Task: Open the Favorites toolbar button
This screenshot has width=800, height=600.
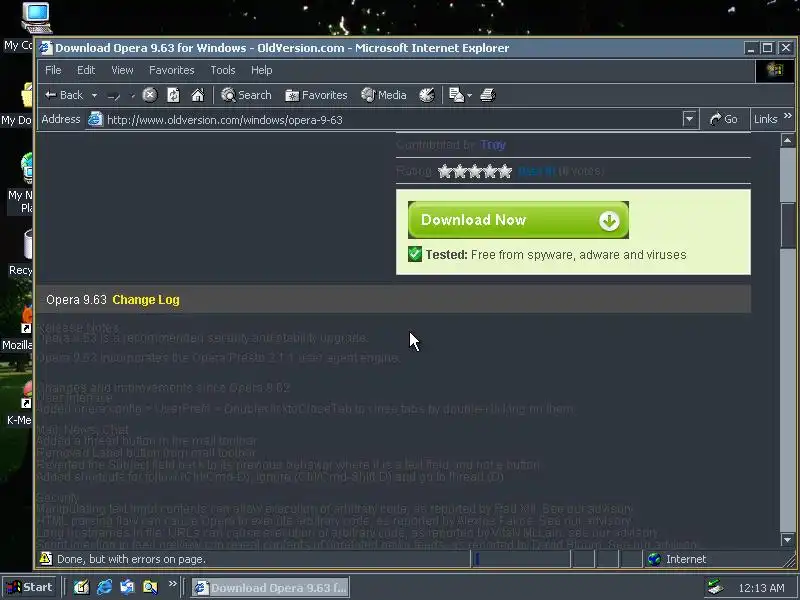Action: click(x=316, y=95)
